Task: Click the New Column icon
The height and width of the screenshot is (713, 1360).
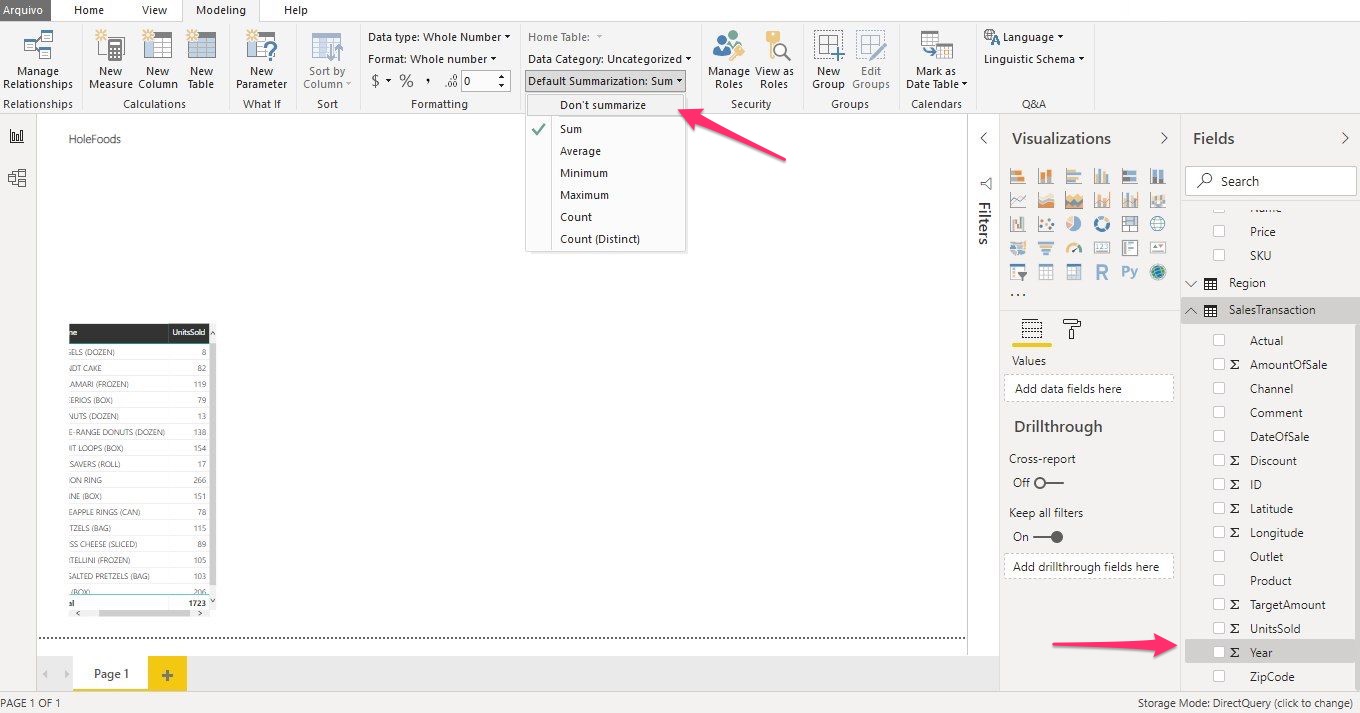Action: pos(157,60)
